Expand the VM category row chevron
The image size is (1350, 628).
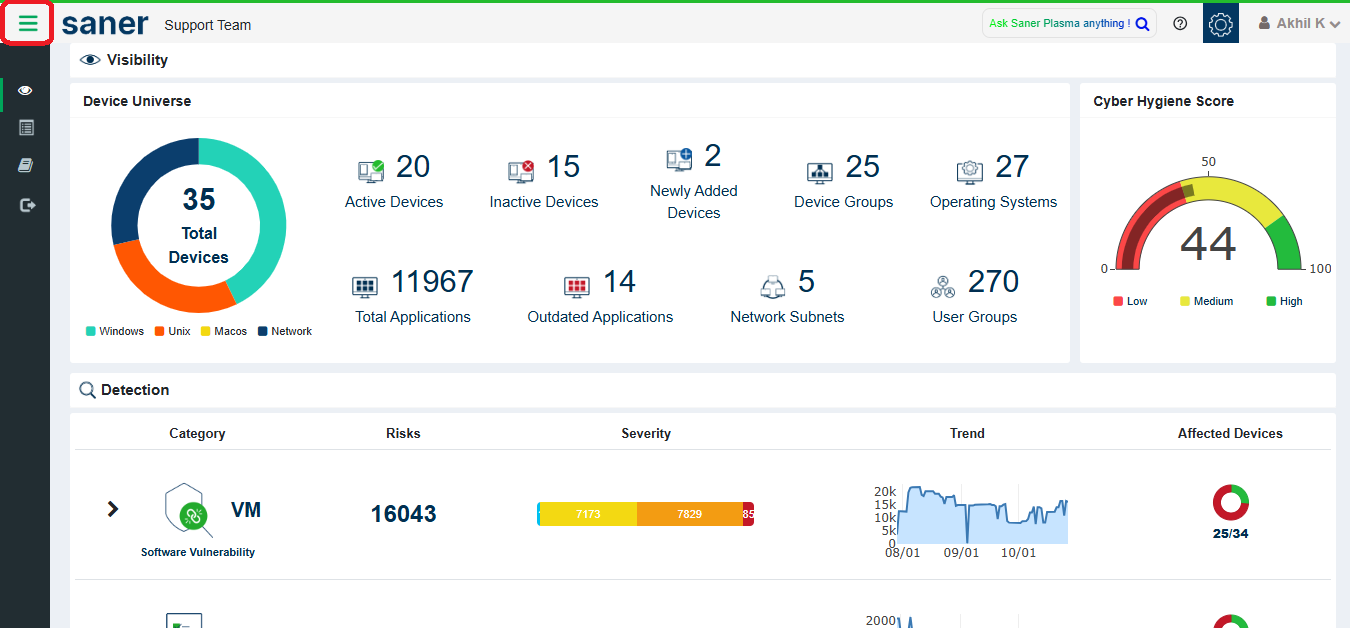(x=113, y=509)
